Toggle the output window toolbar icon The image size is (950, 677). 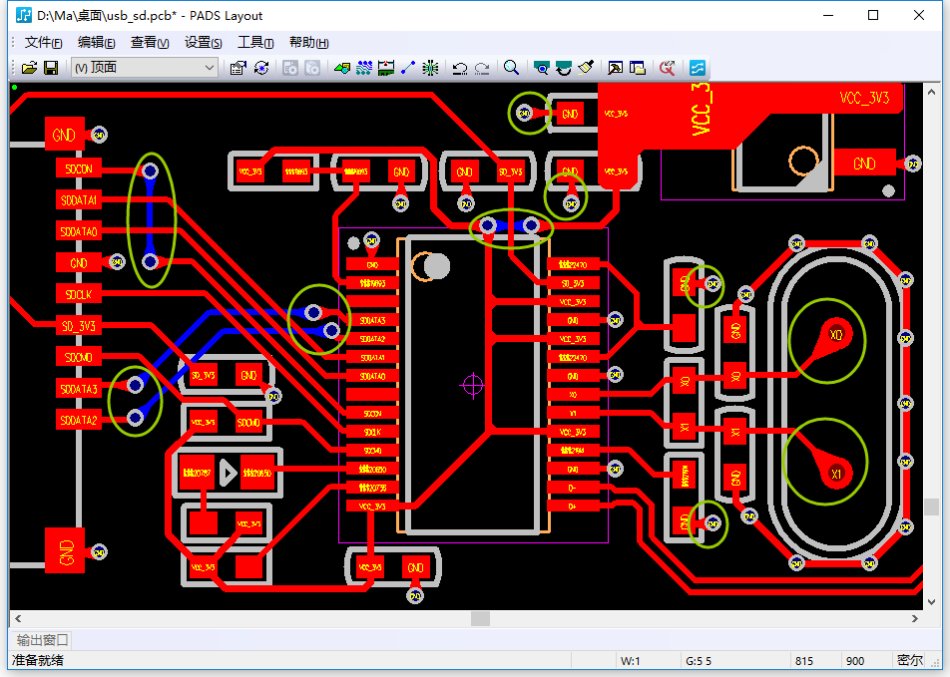tap(615, 68)
